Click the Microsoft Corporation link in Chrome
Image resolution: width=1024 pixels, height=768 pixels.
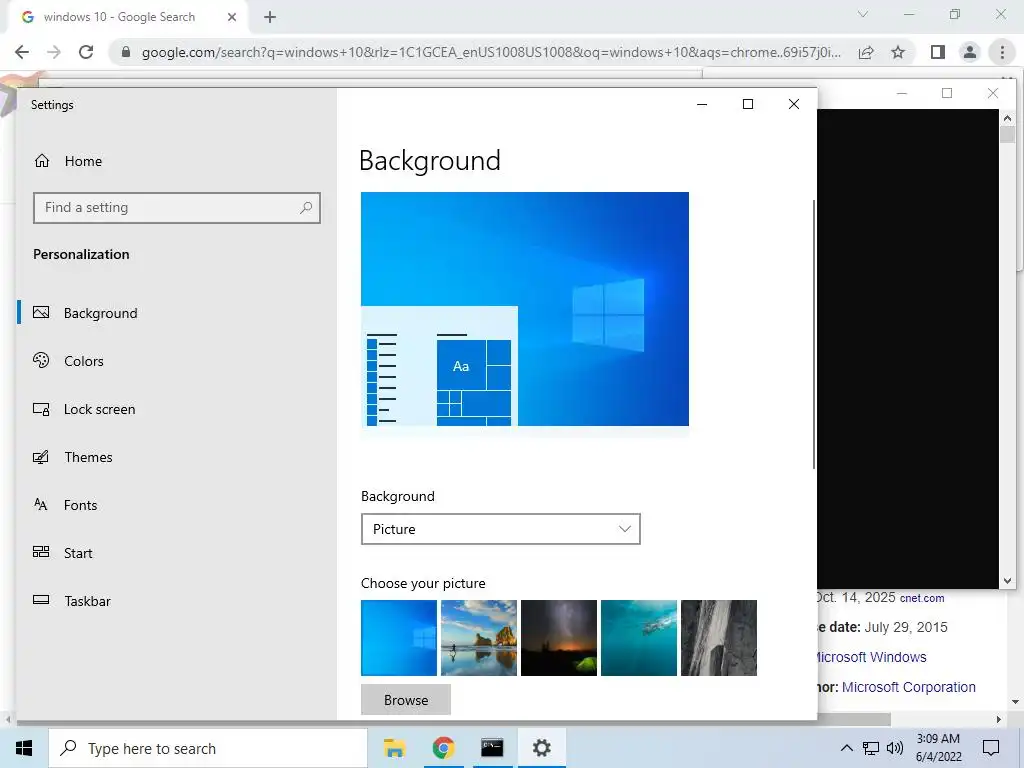click(908, 687)
